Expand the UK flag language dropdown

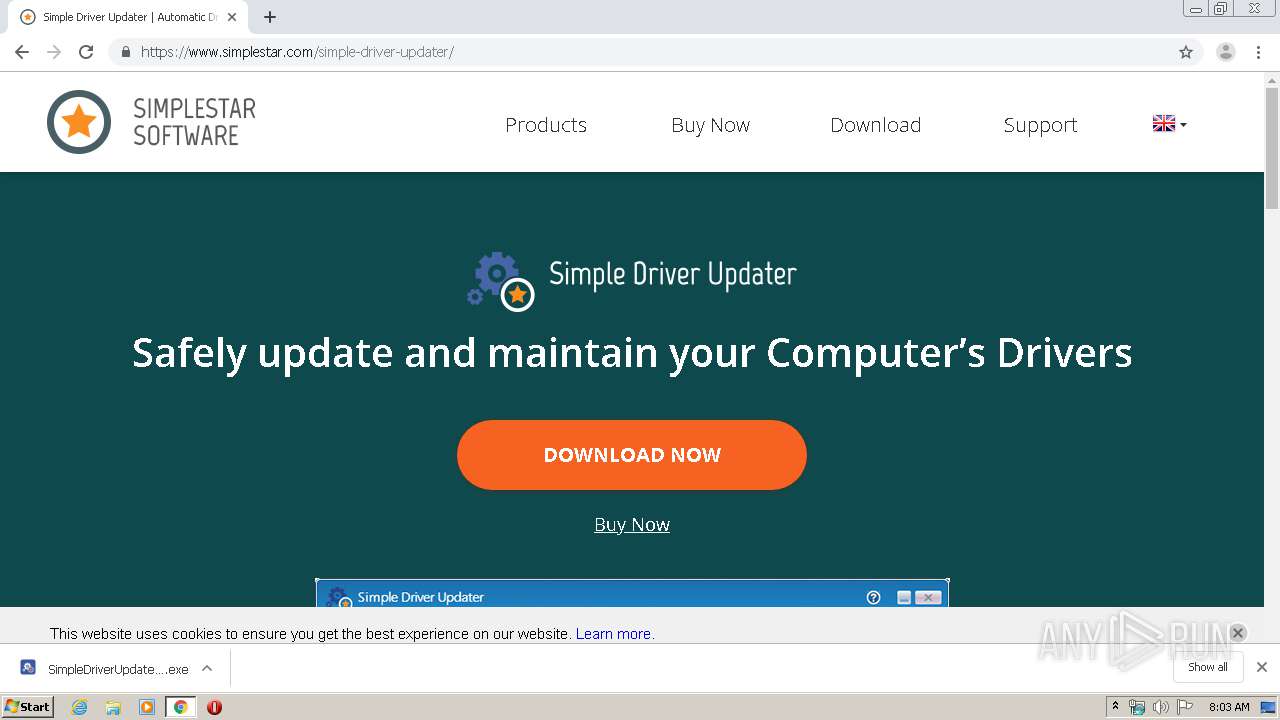[x=1169, y=124]
